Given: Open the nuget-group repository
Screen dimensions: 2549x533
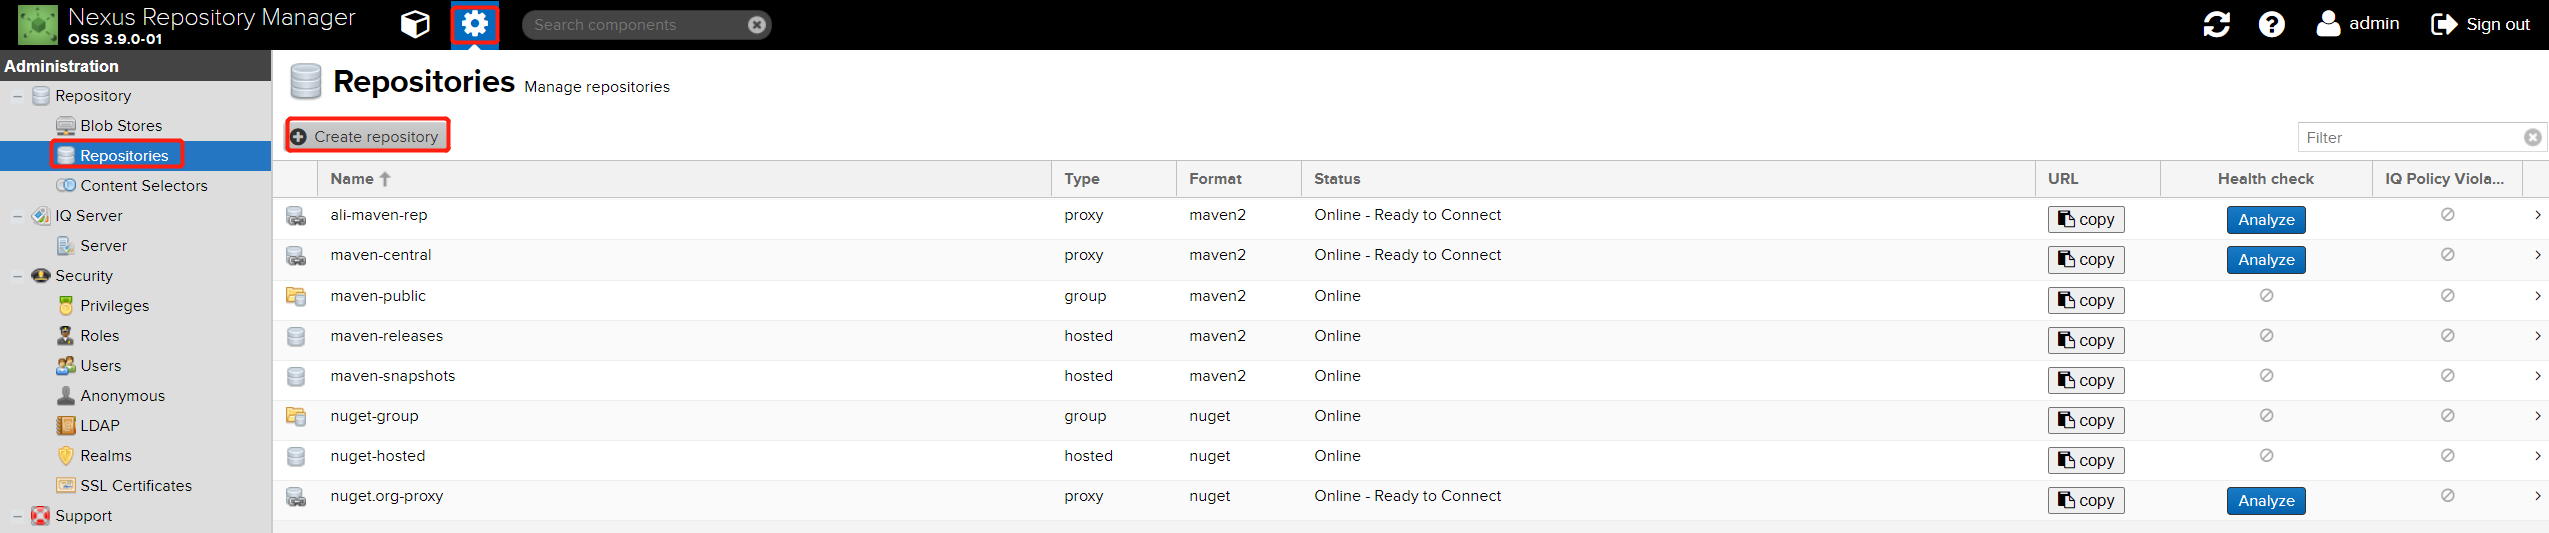Looking at the screenshot, I should pyautogui.click(x=375, y=416).
